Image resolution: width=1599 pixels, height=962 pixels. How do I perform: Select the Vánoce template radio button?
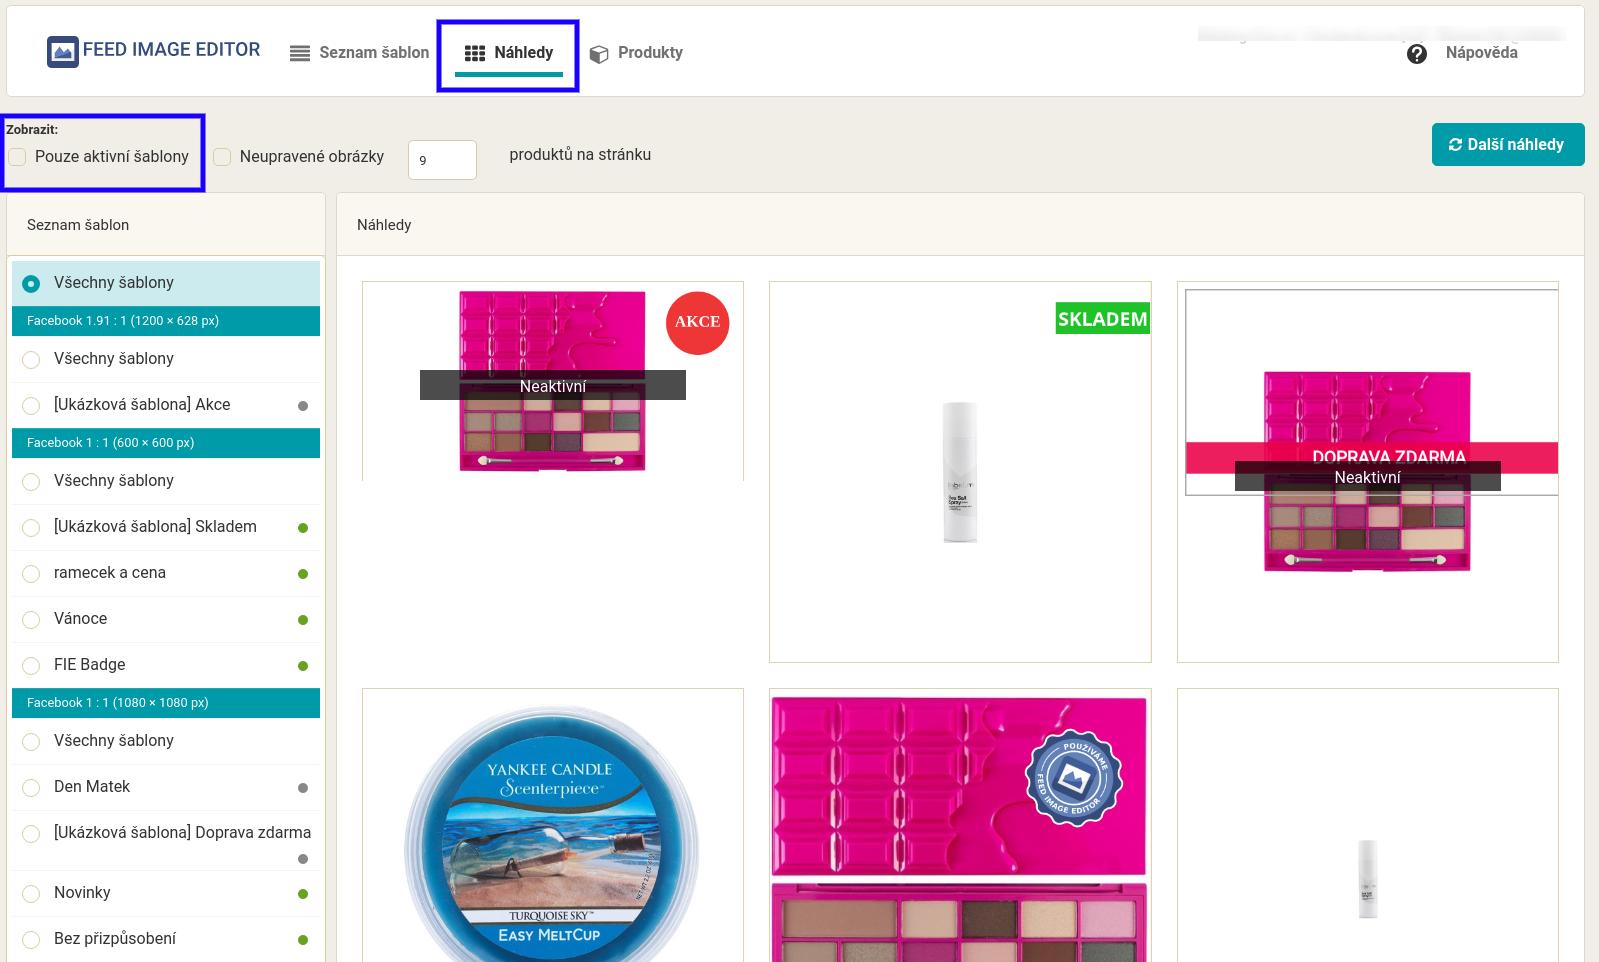point(31,620)
